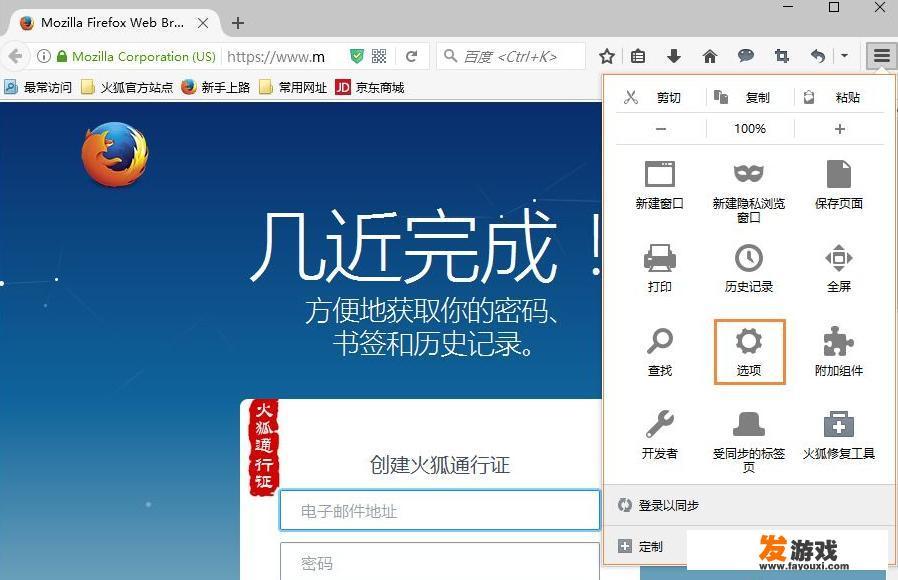Click 打印 print icon
Image resolution: width=898 pixels, height=580 pixels.
(660, 268)
